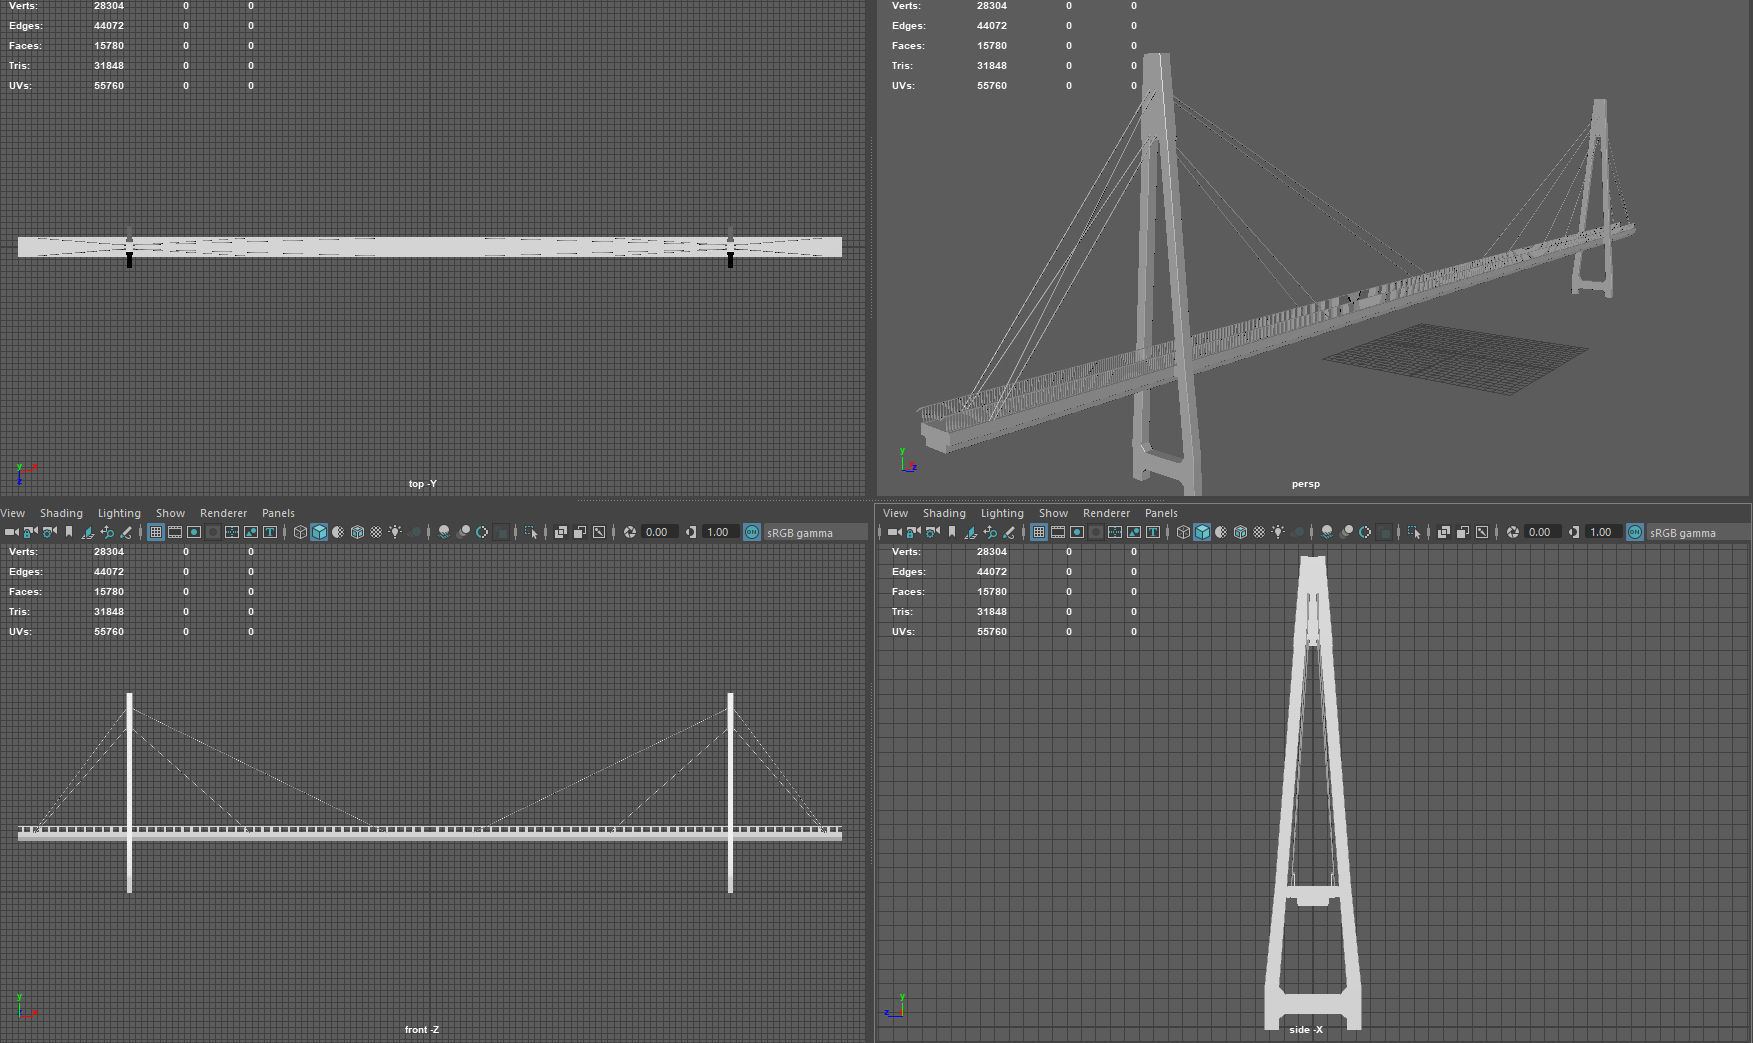Click the 'top -Y' viewport label
This screenshot has height=1043, width=1753.
(422, 484)
